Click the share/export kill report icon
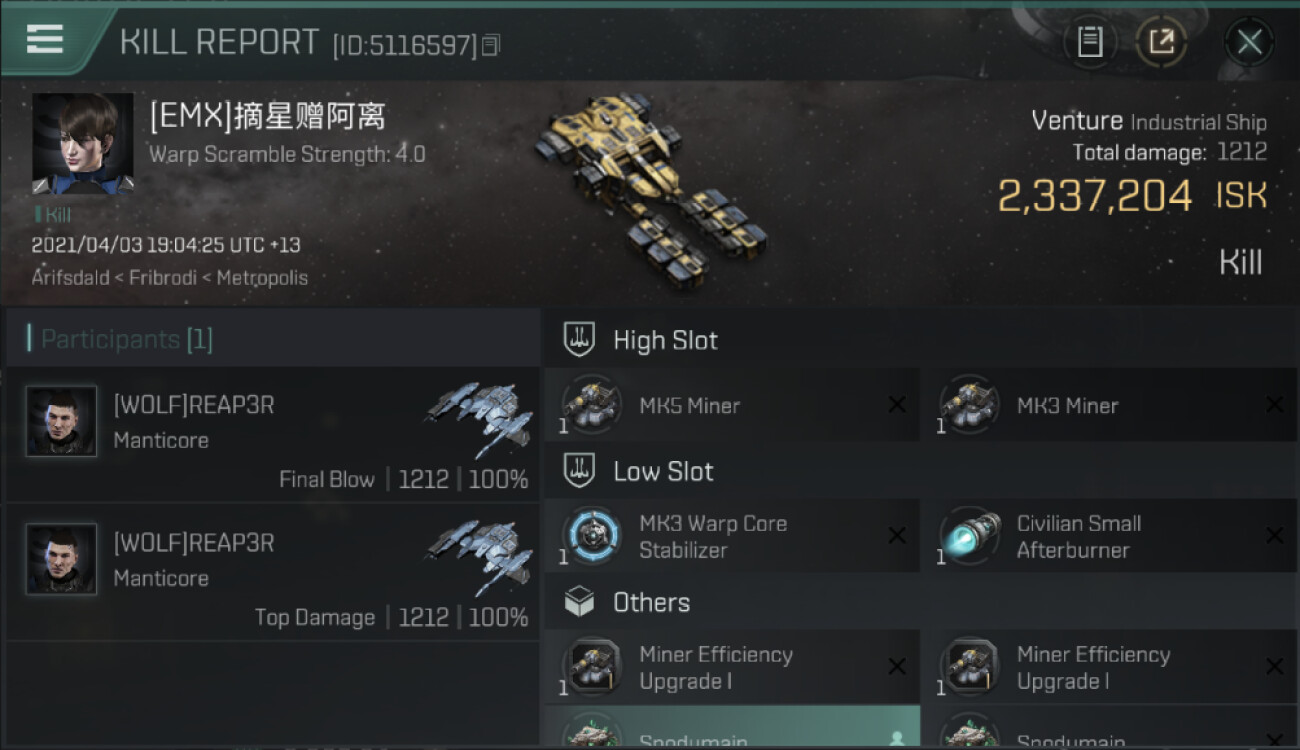 1161,42
